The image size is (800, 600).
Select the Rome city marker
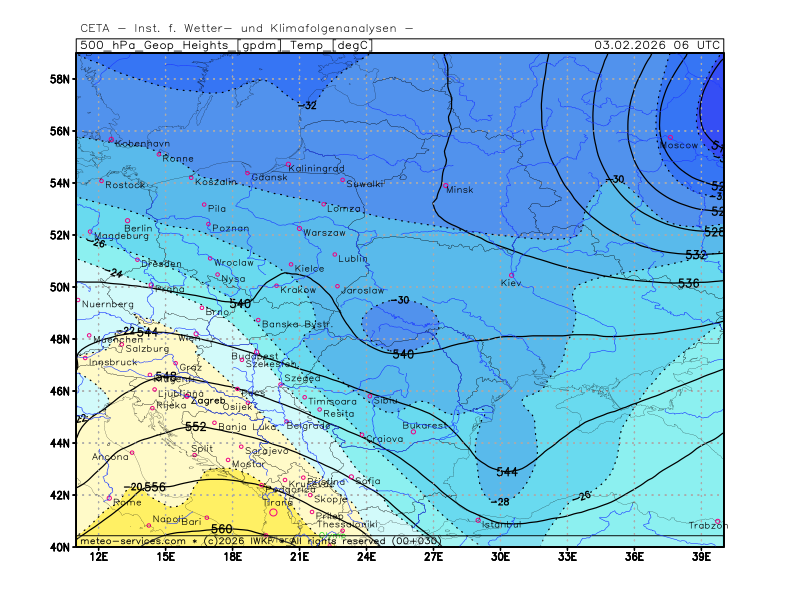point(110,497)
